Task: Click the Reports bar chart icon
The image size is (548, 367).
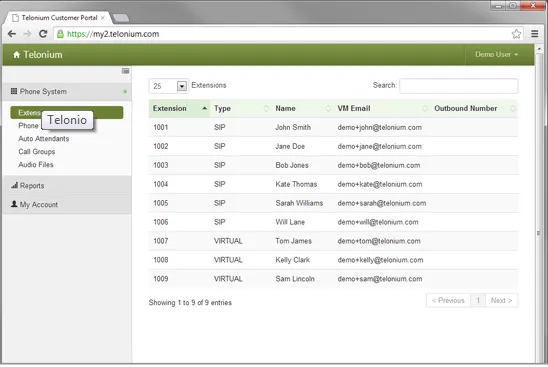Action: coord(14,185)
